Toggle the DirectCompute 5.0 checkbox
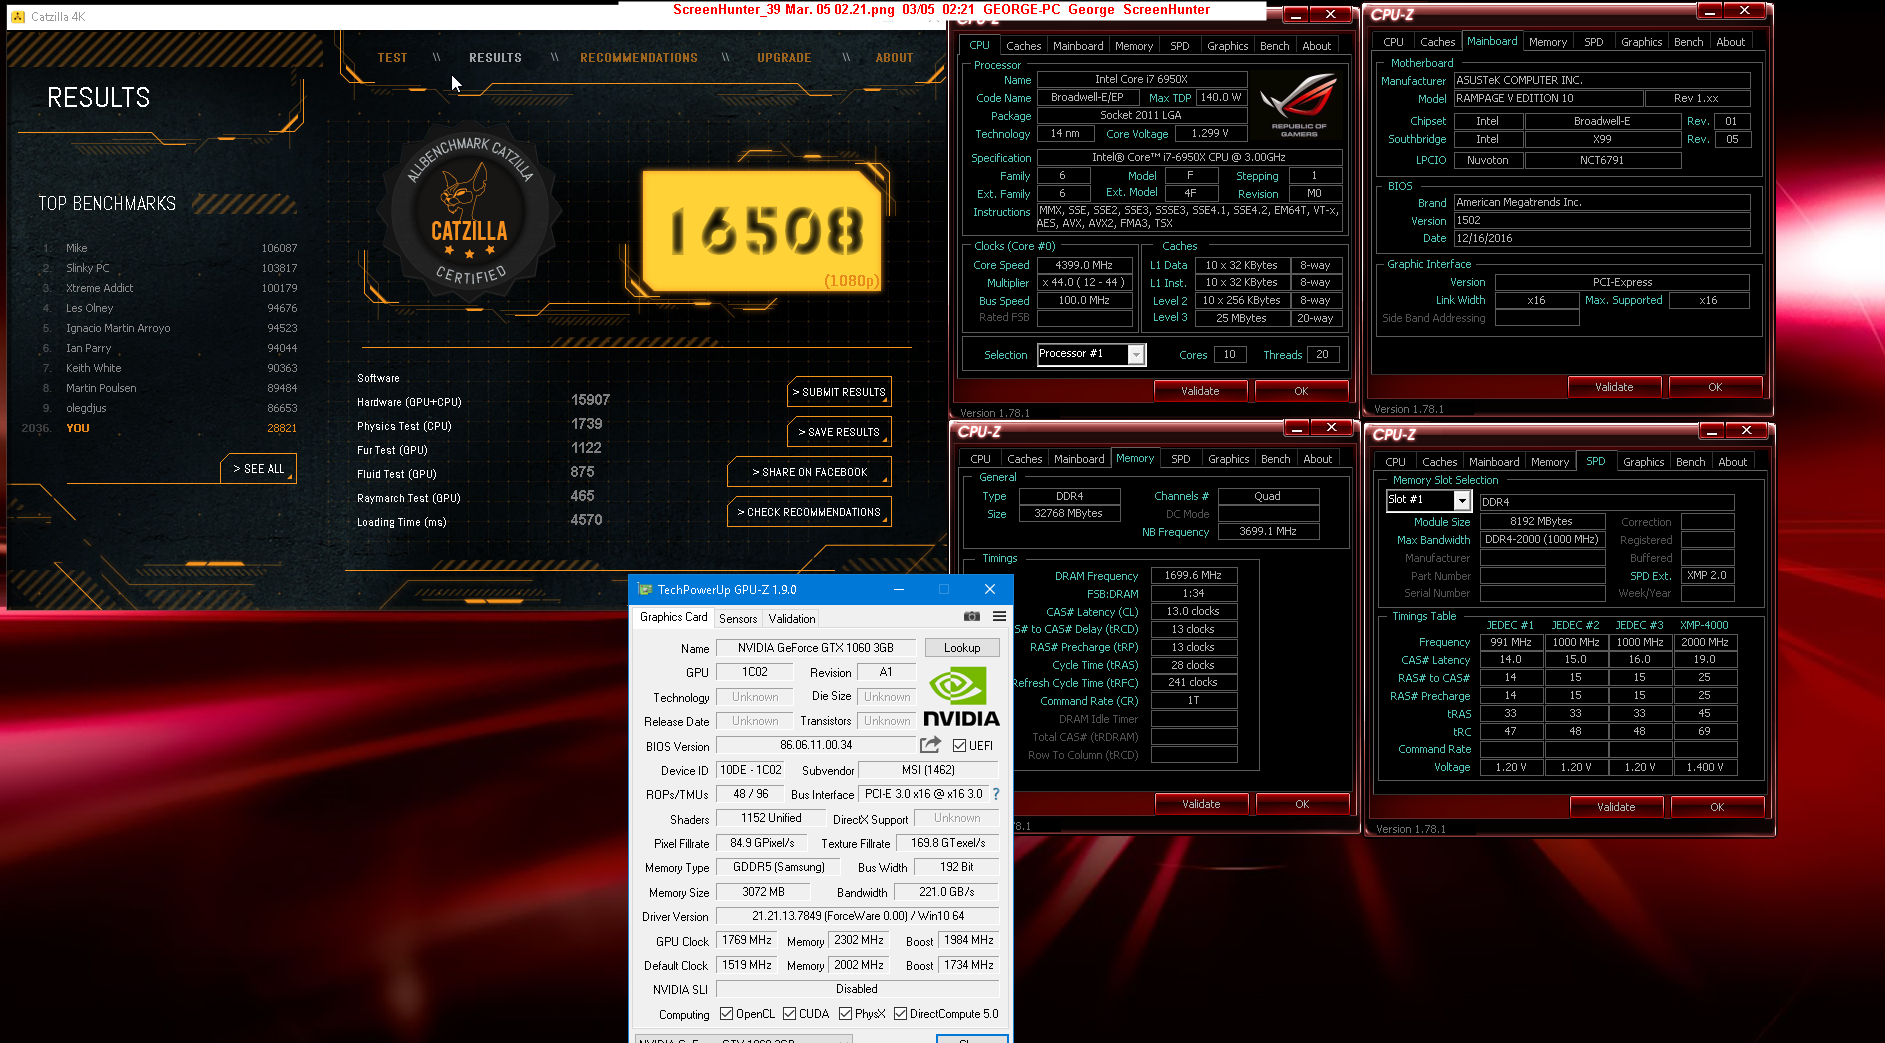Screen dimensions: 1885x1043 coord(900,1014)
